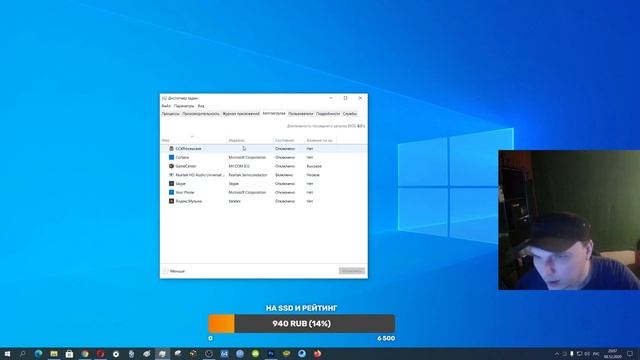Open the AIDA64 taskbar icon
Screen dimensions: 640x360
(224, 354)
